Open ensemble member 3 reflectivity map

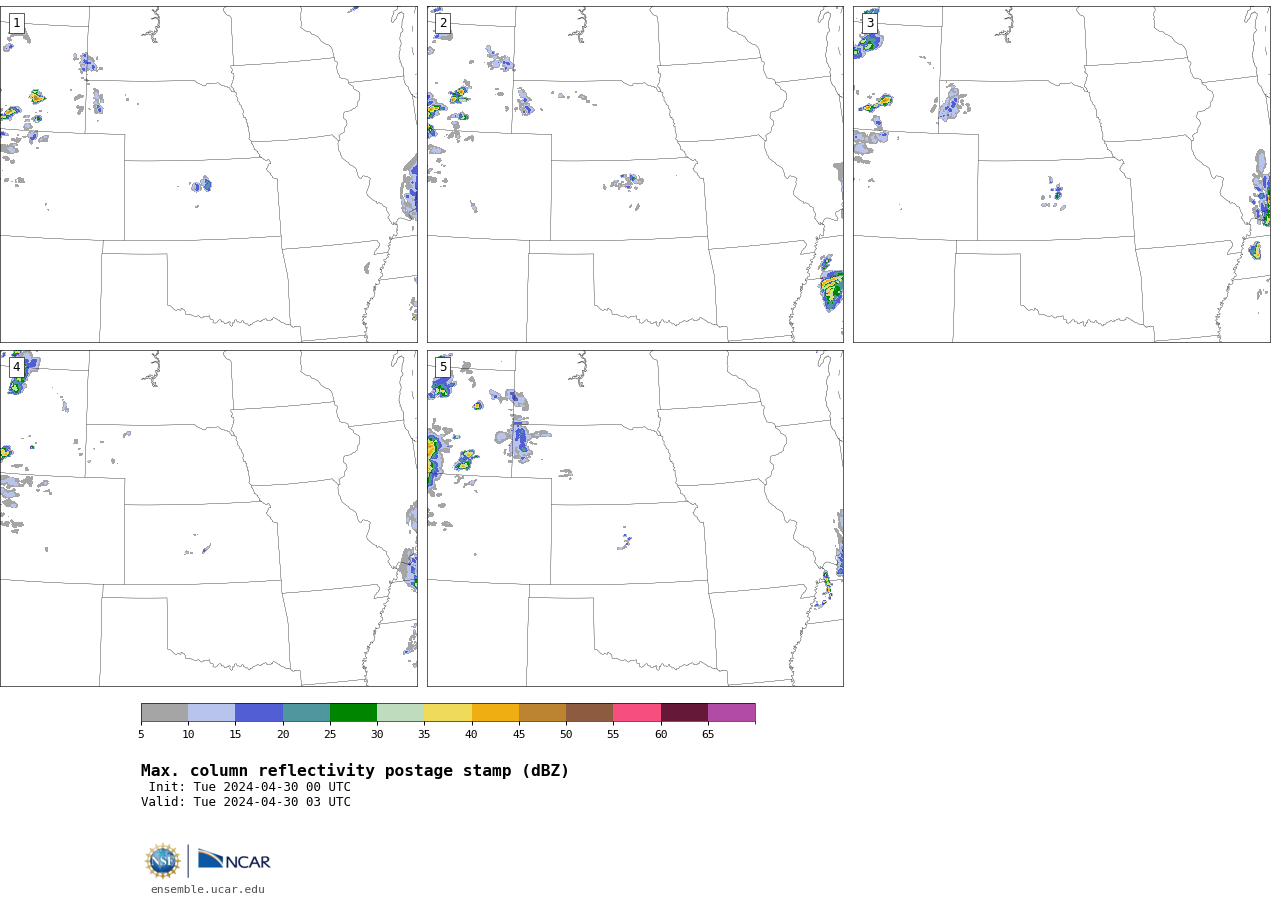click(x=1061, y=174)
